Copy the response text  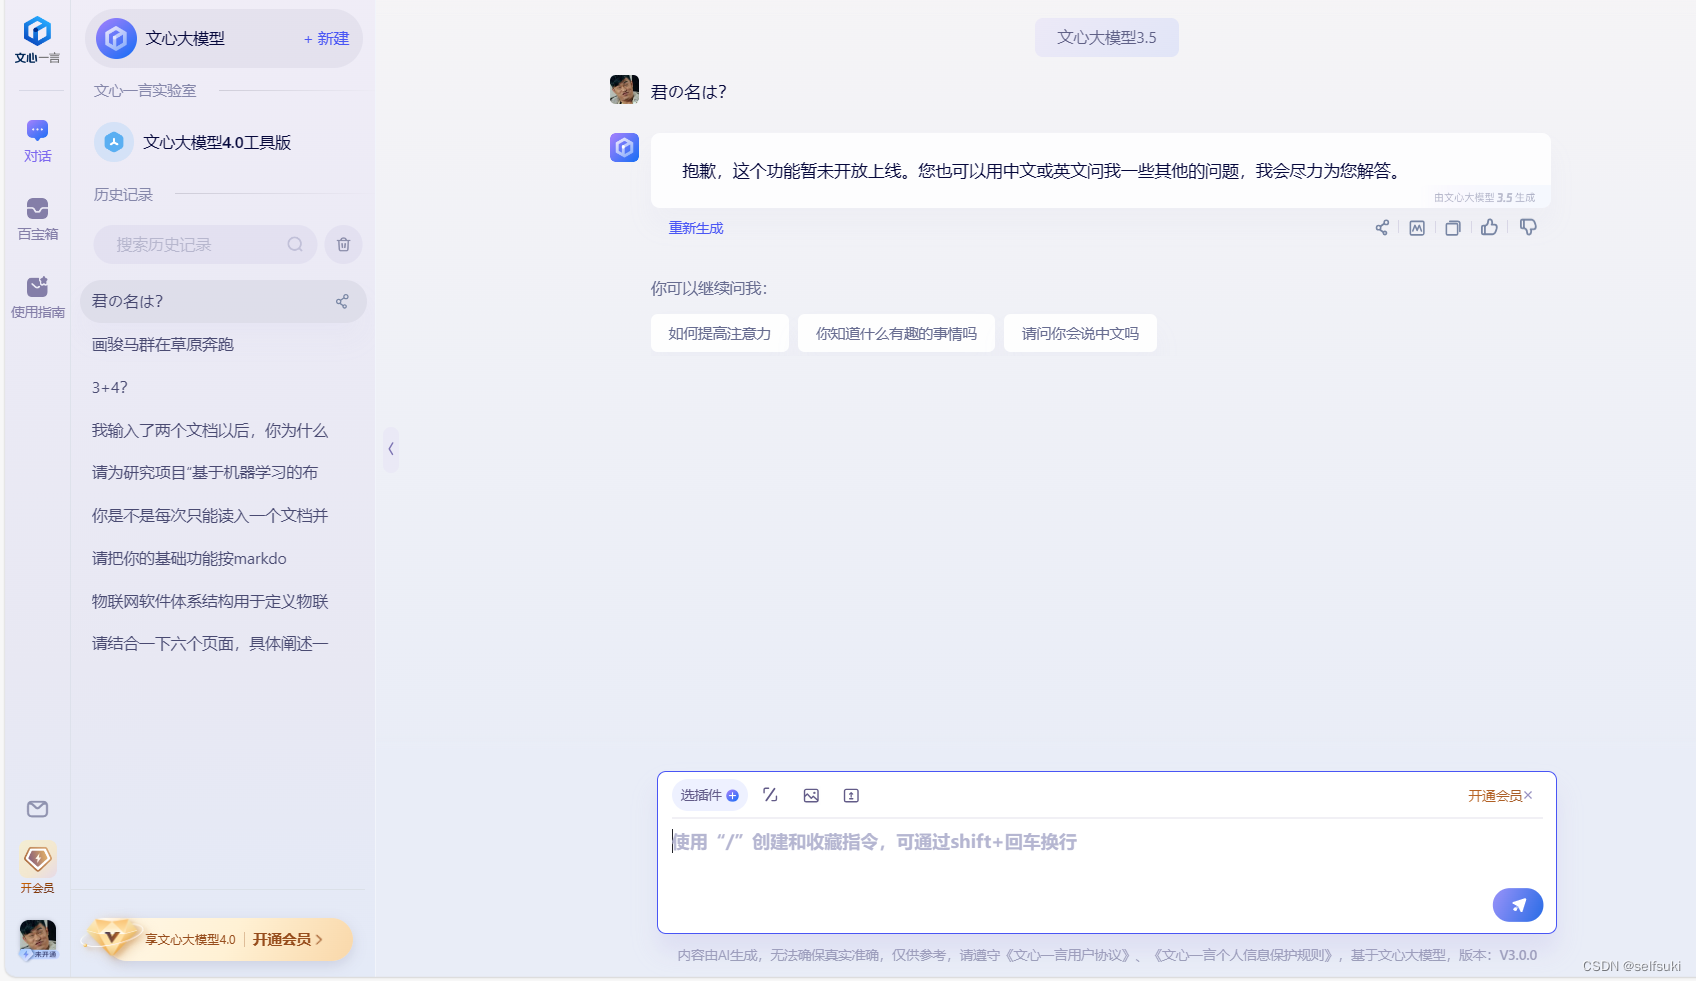click(x=1453, y=228)
